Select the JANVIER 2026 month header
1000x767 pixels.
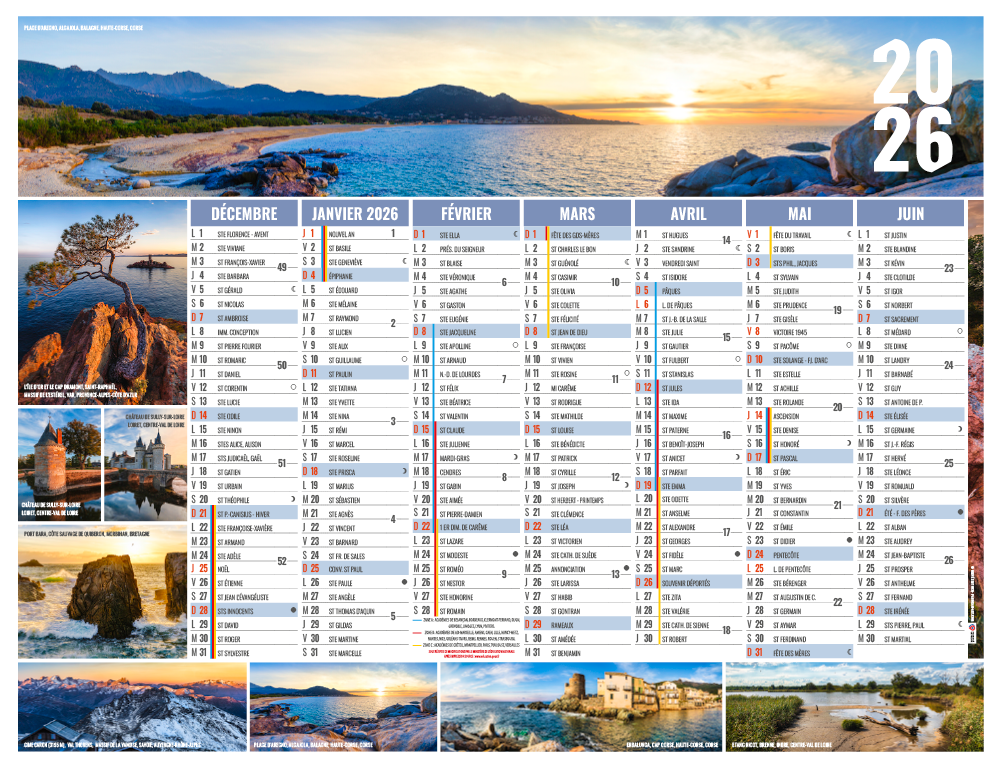pyautogui.click(x=355, y=213)
